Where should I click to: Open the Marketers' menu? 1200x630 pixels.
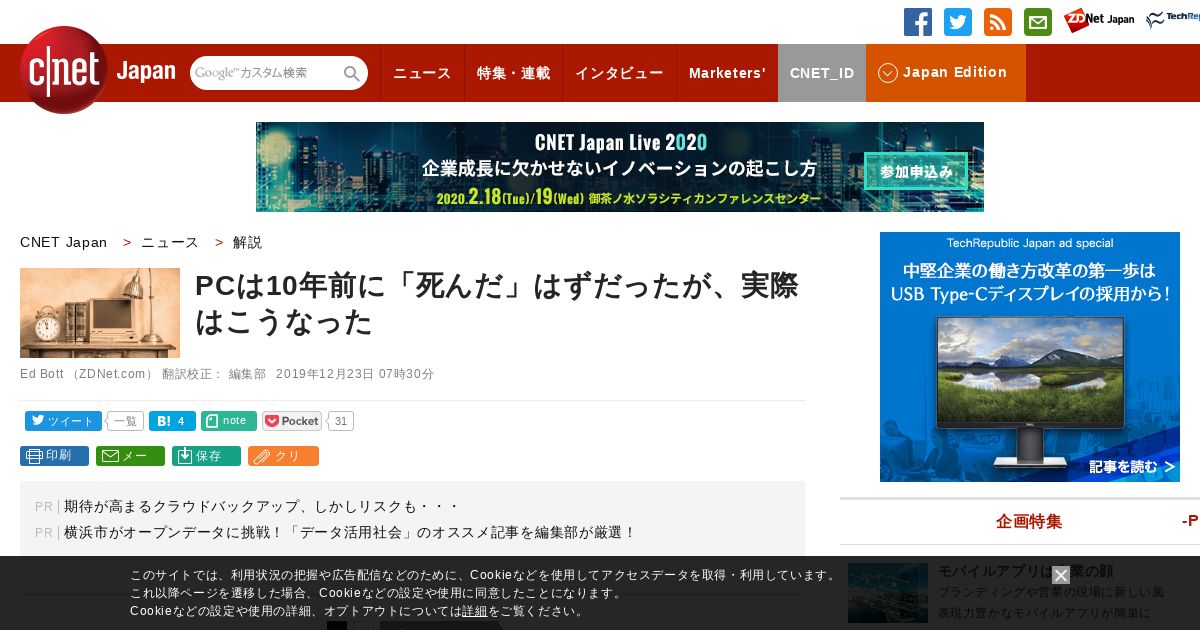727,73
